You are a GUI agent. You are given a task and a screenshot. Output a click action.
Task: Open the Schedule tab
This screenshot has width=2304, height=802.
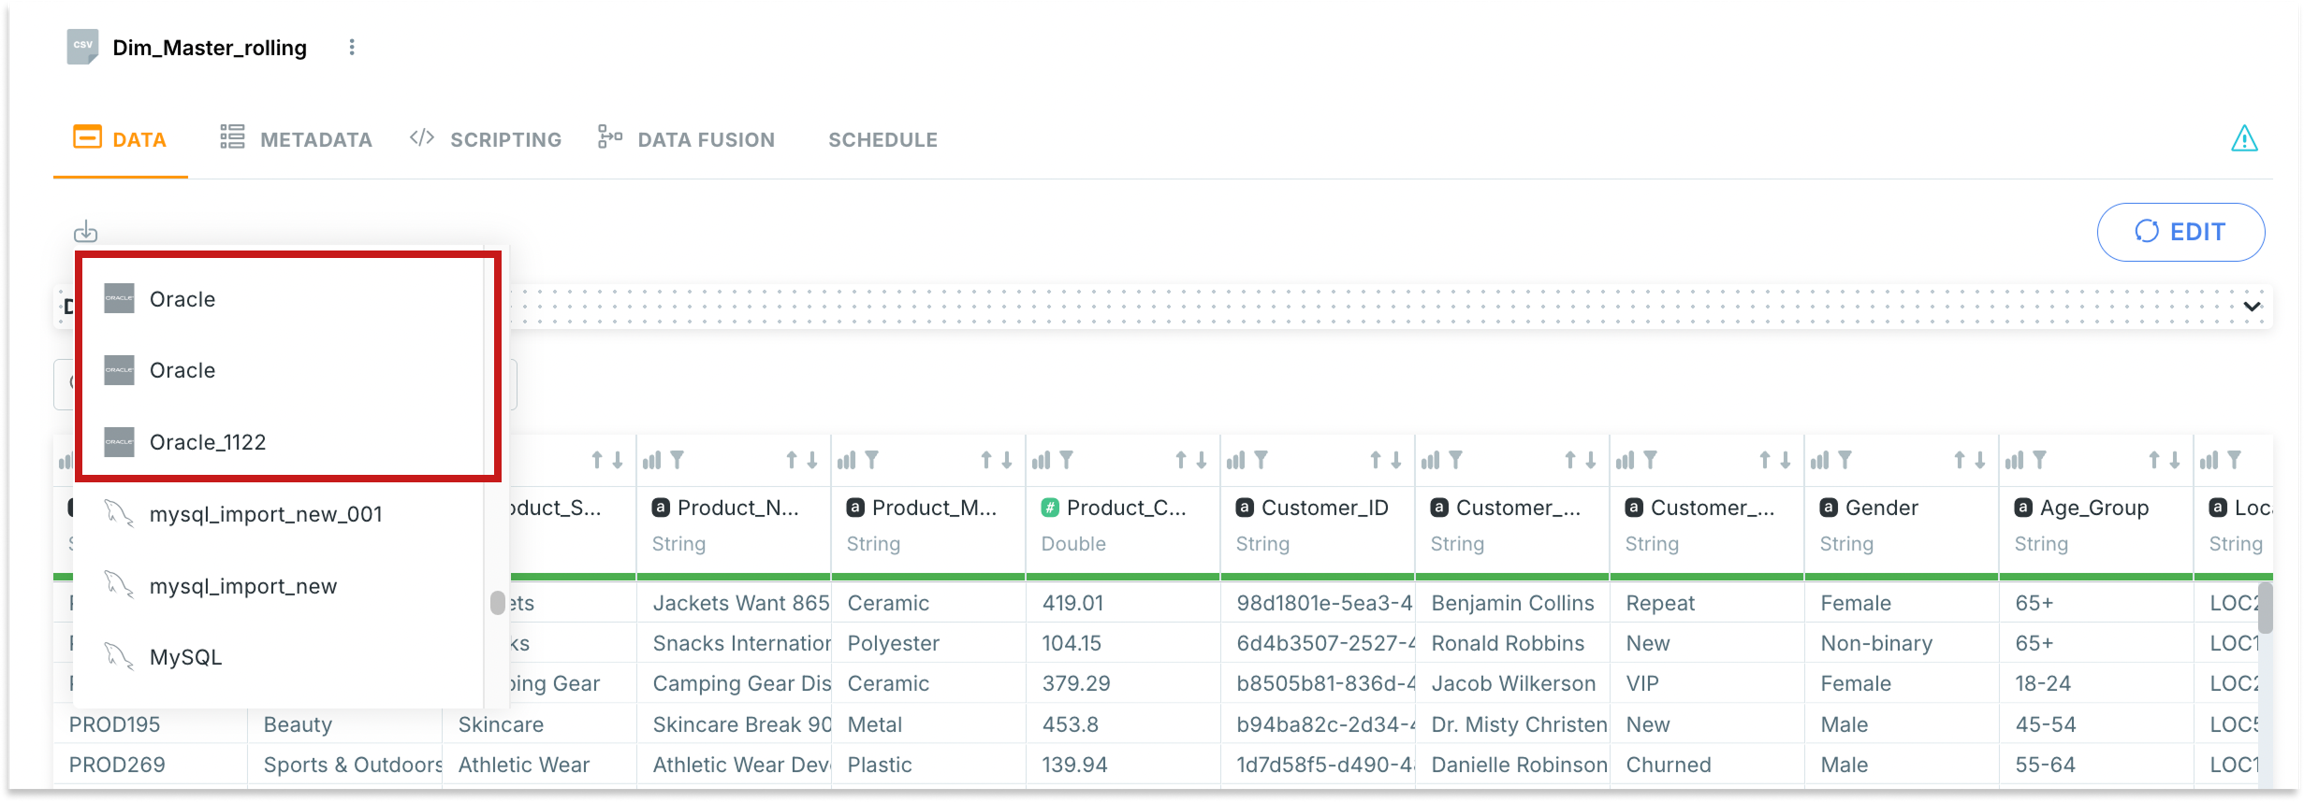click(882, 140)
